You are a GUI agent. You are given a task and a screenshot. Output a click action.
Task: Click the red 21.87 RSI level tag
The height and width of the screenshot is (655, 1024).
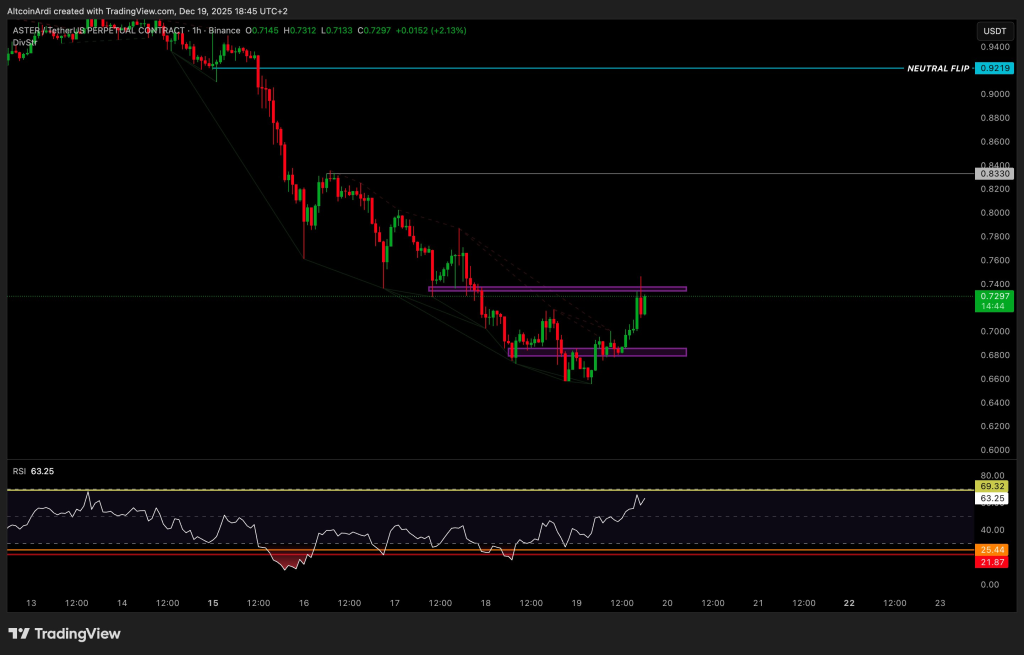pos(995,563)
